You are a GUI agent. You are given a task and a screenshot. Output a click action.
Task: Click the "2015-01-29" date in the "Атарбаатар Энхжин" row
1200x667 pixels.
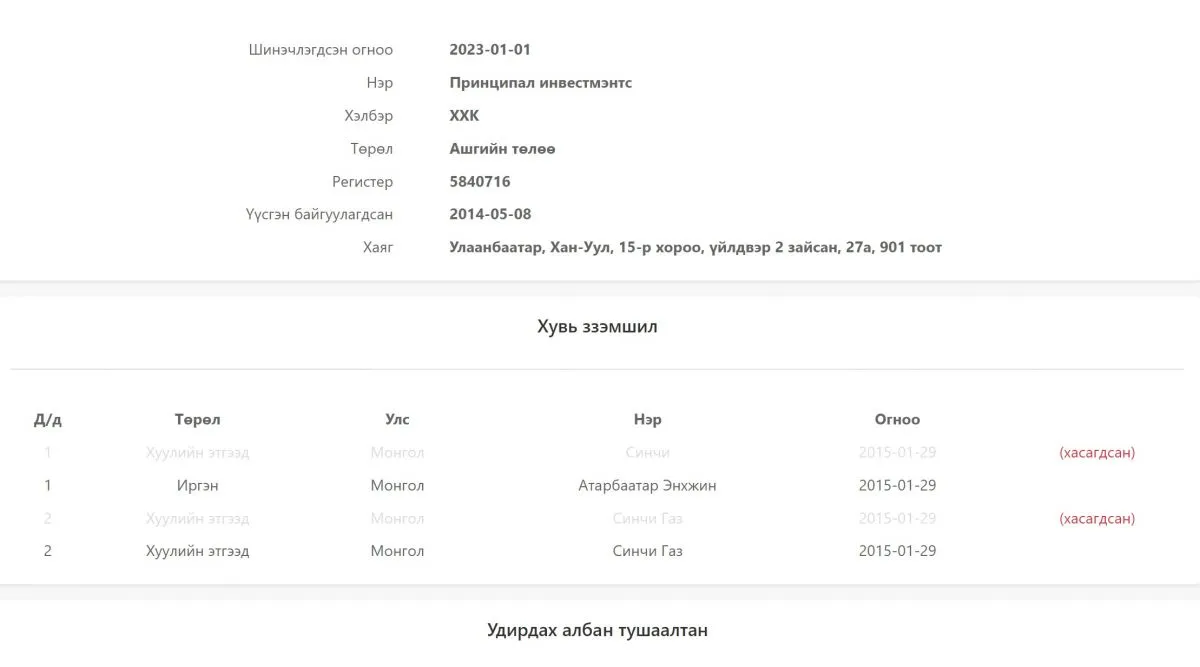898,486
